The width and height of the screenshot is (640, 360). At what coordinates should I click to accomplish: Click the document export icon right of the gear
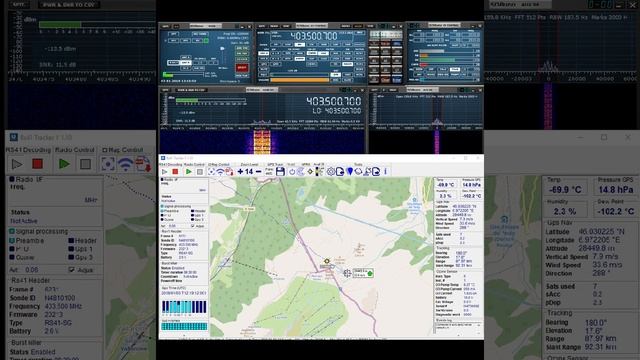pyautogui.click(x=340, y=172)
